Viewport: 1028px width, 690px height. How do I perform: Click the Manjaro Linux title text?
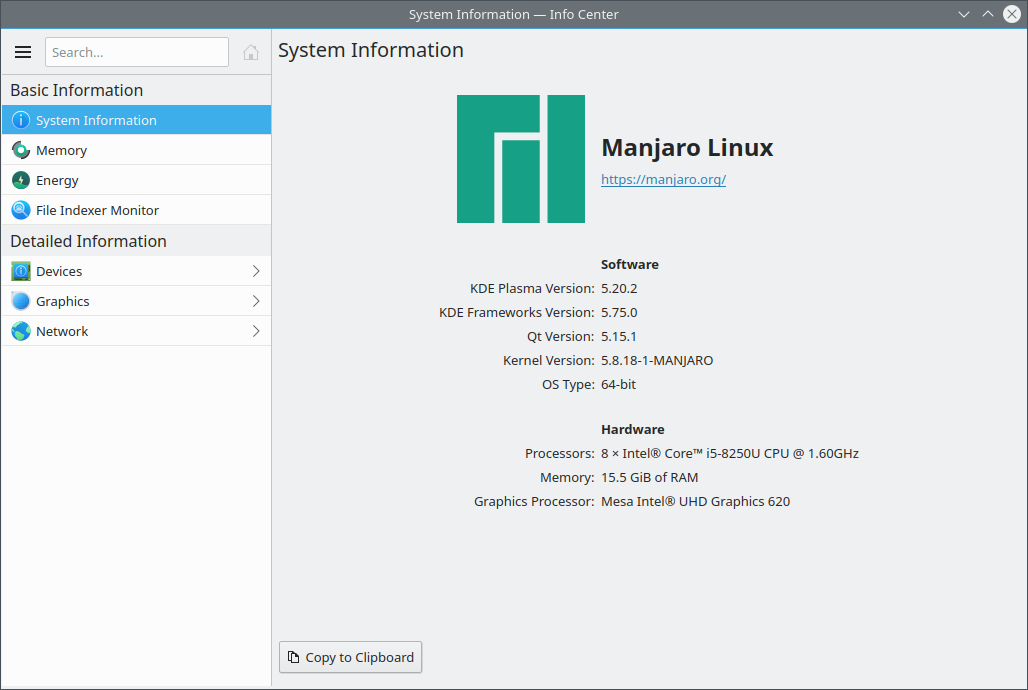pyautogui.click(x=687, y=148)
